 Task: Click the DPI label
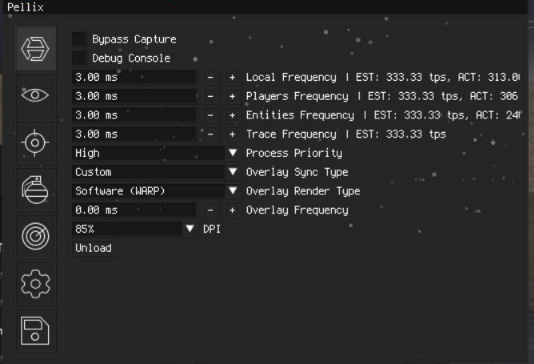212,229
